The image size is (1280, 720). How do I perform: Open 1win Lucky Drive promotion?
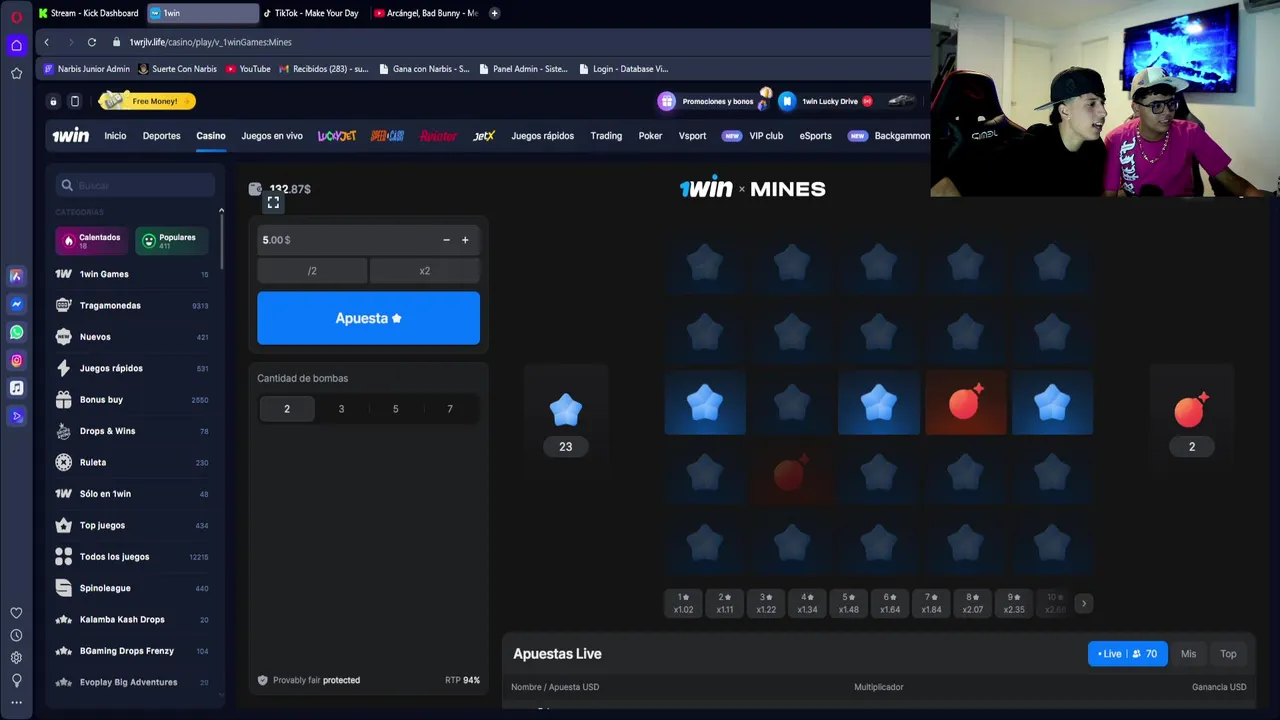[x=828, y=101]
